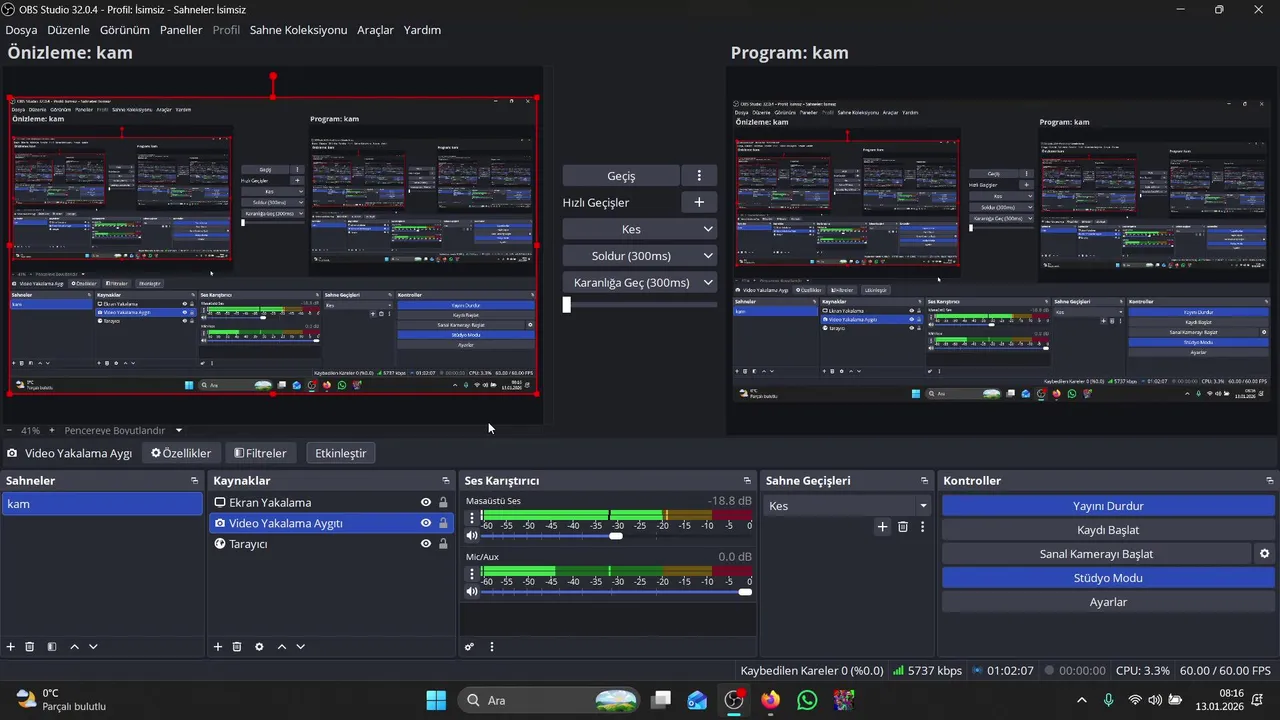The height and width of the screenshot is (720, 1280).
Task: Open the Dosya menu
Action: click(x=21, y=30)
